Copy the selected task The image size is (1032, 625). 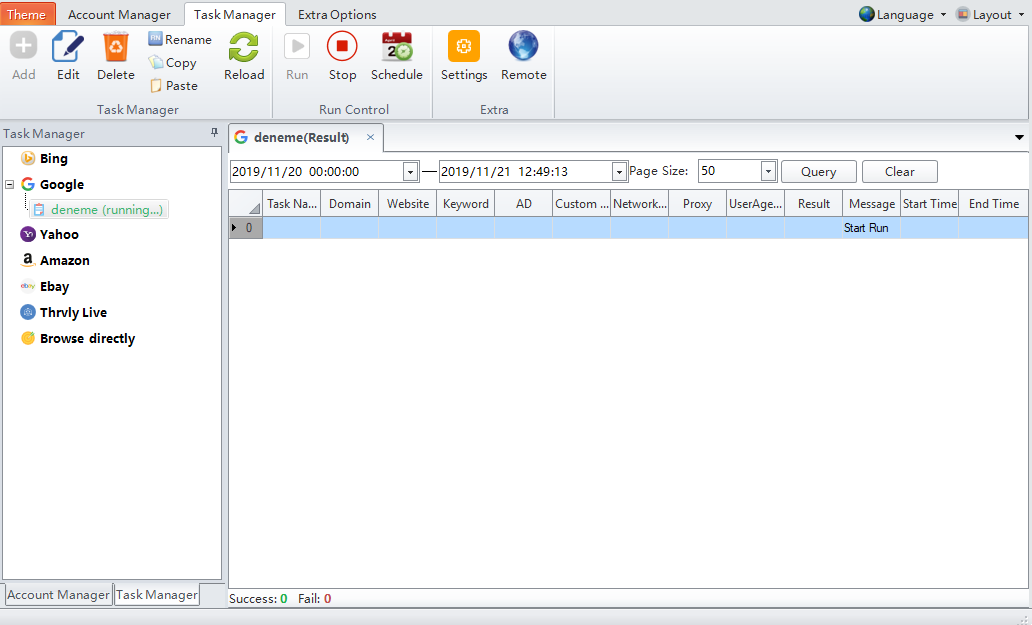coord(173,62)
